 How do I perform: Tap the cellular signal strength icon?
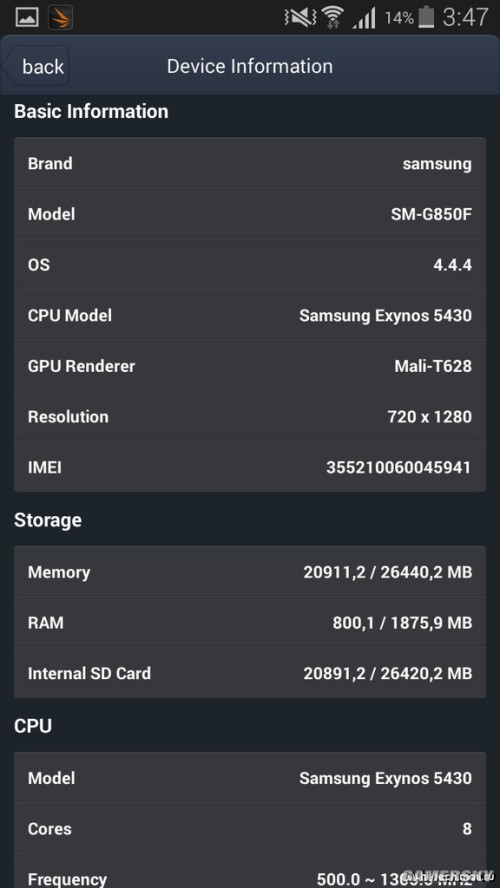coord(364,18)
